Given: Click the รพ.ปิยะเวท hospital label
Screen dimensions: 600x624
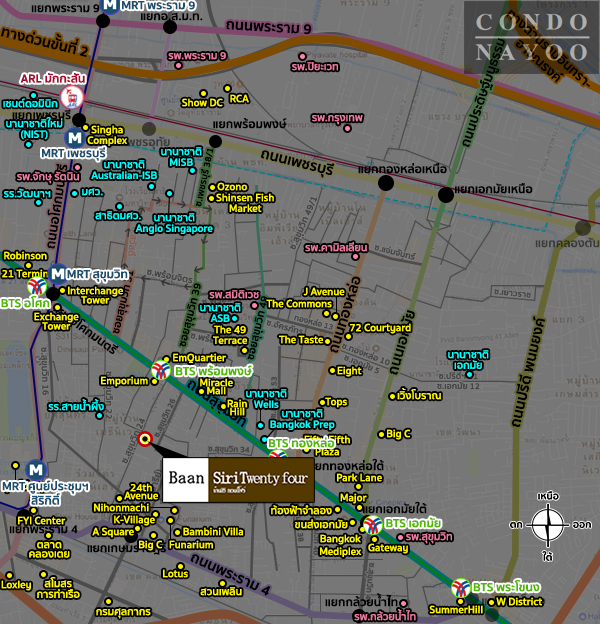Looking at the screenshot, I should coord(315,66).
